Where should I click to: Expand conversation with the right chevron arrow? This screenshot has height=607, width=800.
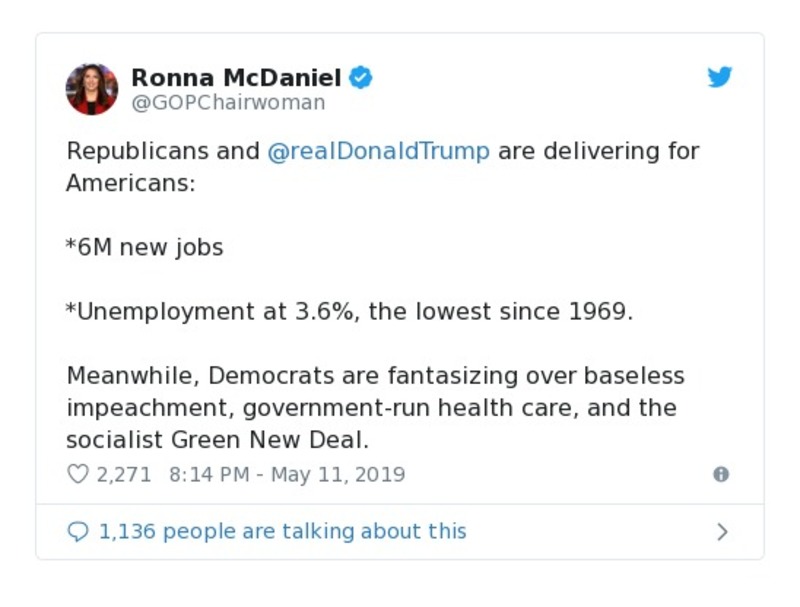[x=722, y=531]
